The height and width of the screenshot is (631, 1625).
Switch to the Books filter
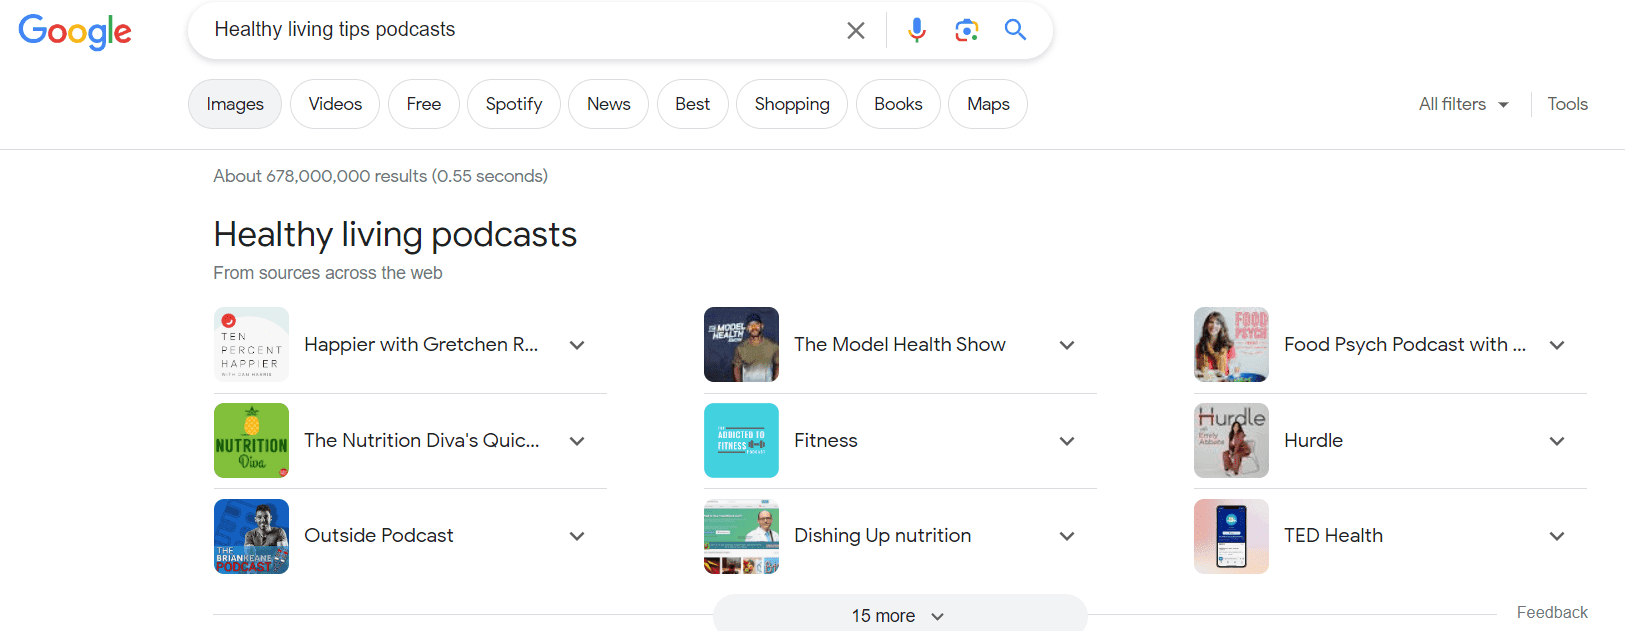(x=898, y=104)
